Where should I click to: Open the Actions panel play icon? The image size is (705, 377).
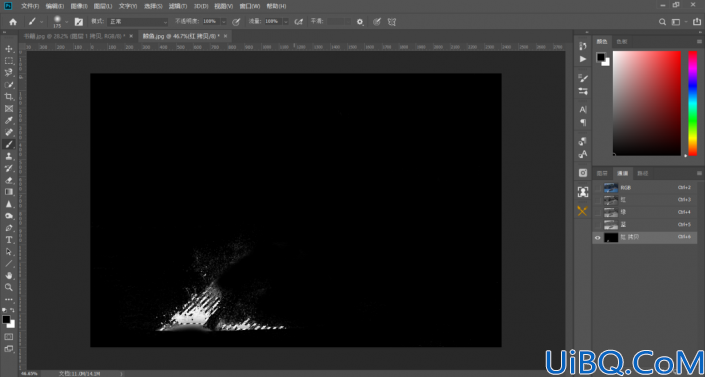pos(583,59)
